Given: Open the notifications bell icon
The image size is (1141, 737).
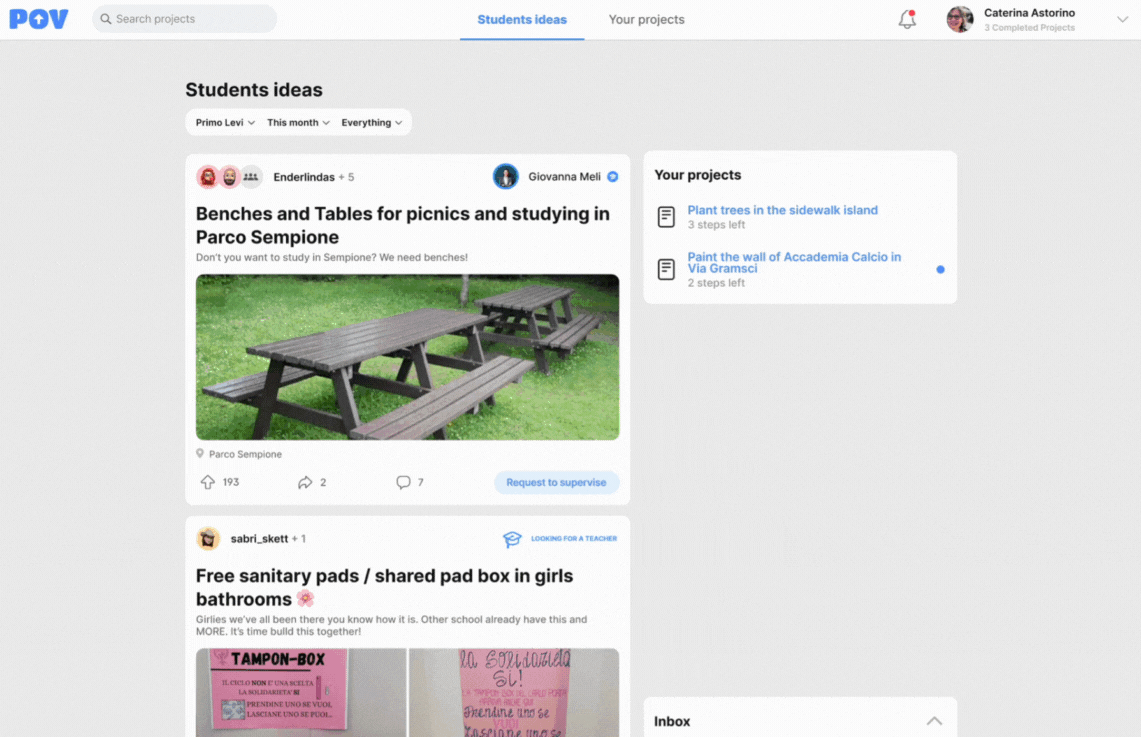Looking at the screenshot, I should pos(907,19).
